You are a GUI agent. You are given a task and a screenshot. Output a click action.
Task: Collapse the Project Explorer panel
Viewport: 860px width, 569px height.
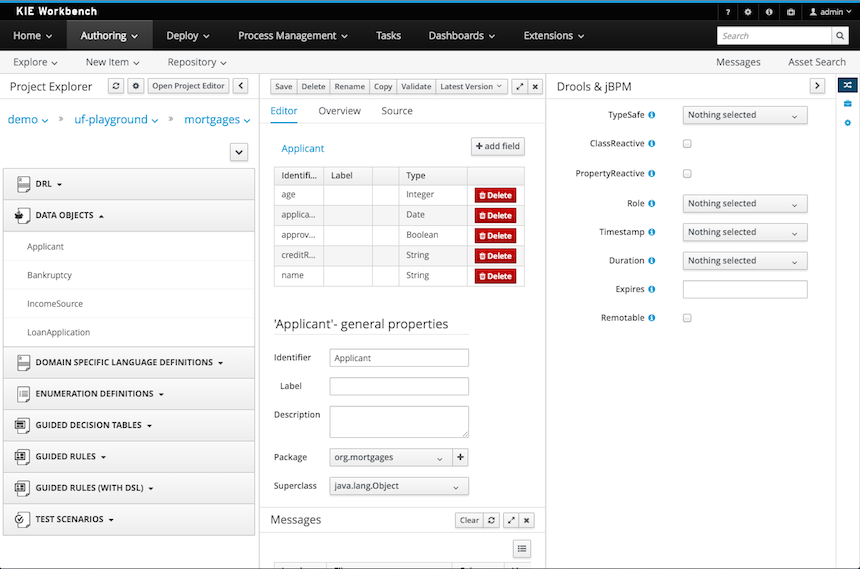tap(240, 87)
